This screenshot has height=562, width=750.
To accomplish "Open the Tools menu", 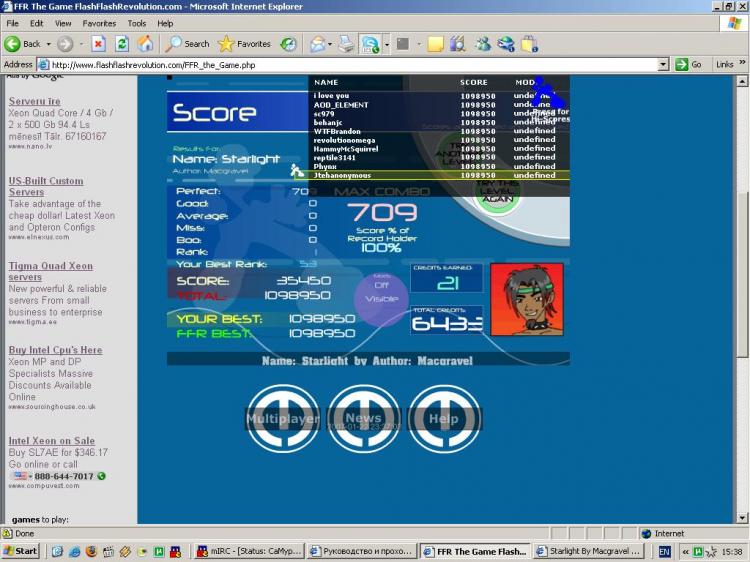I will 136,23.
